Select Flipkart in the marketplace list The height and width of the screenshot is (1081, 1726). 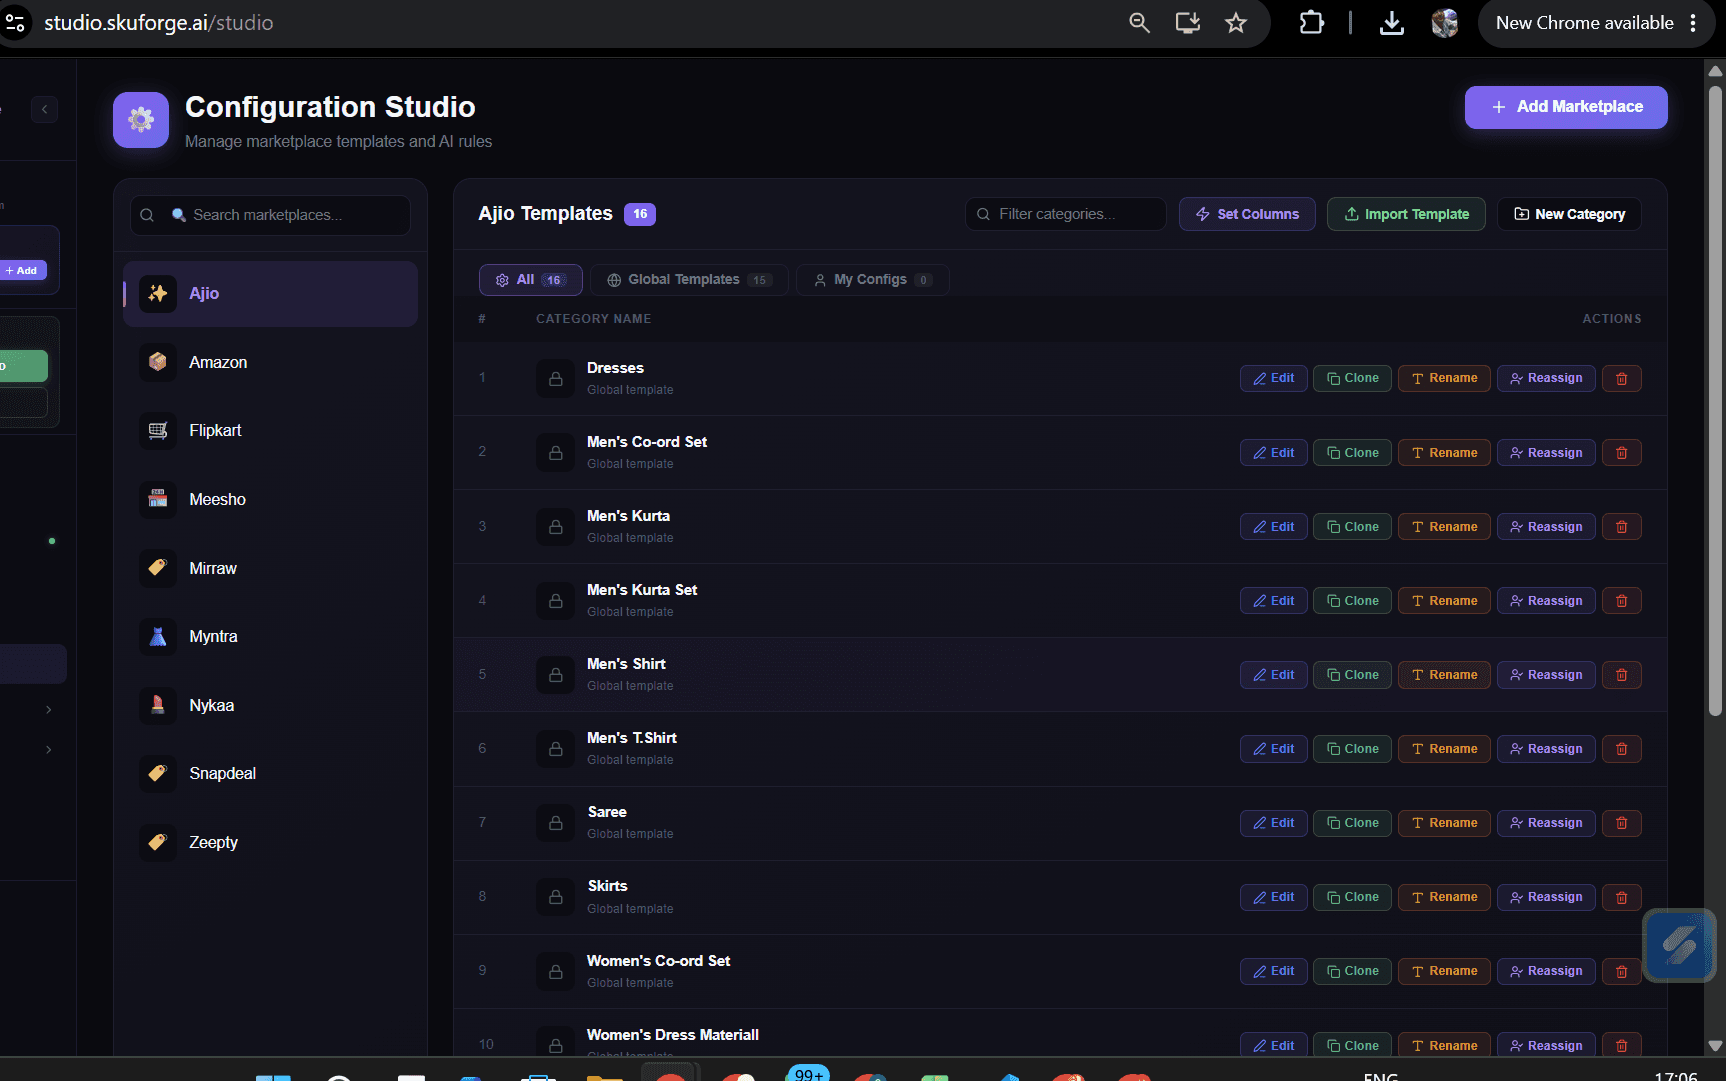coord(270,431)
